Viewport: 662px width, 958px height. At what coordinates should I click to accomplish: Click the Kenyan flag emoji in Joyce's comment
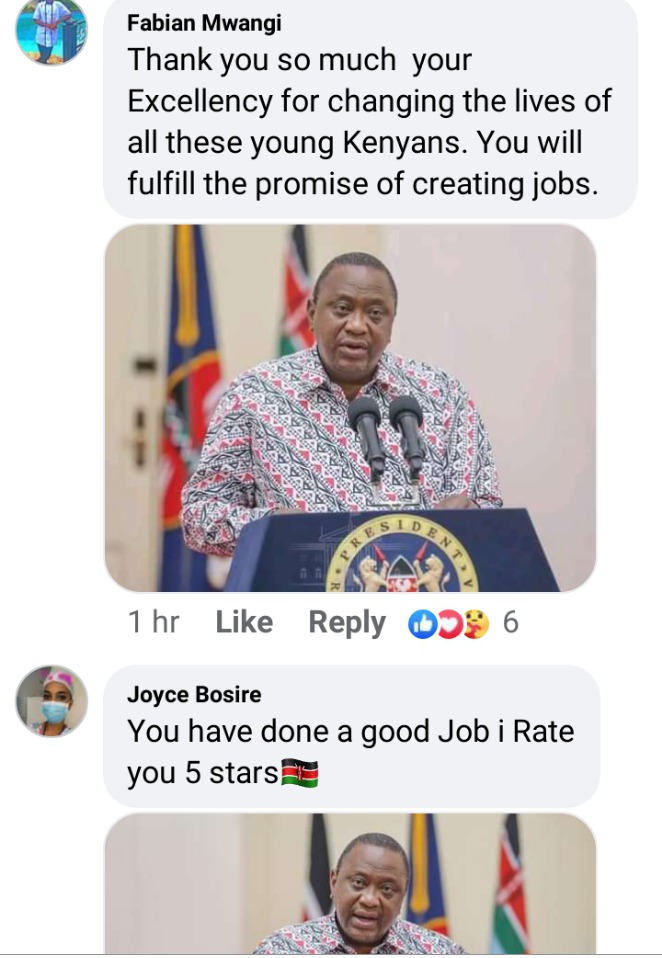299,773
